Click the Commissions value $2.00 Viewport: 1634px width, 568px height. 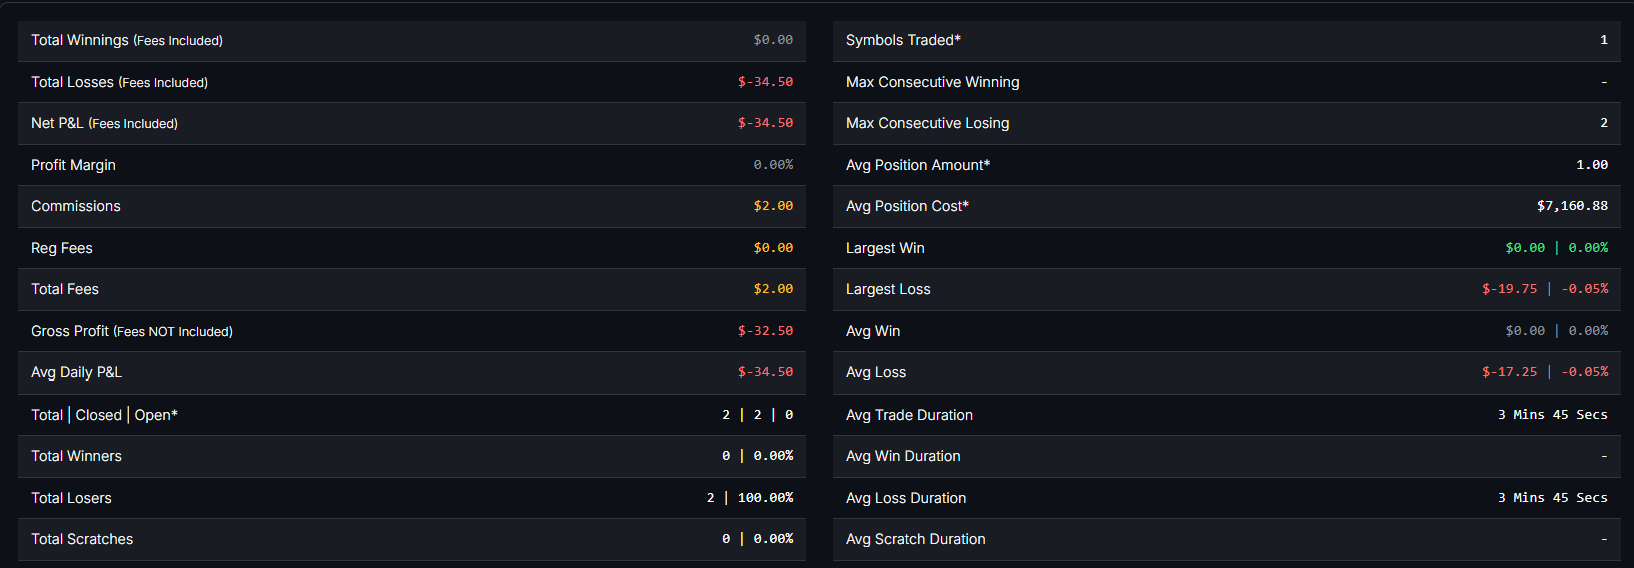coord(773,206)
